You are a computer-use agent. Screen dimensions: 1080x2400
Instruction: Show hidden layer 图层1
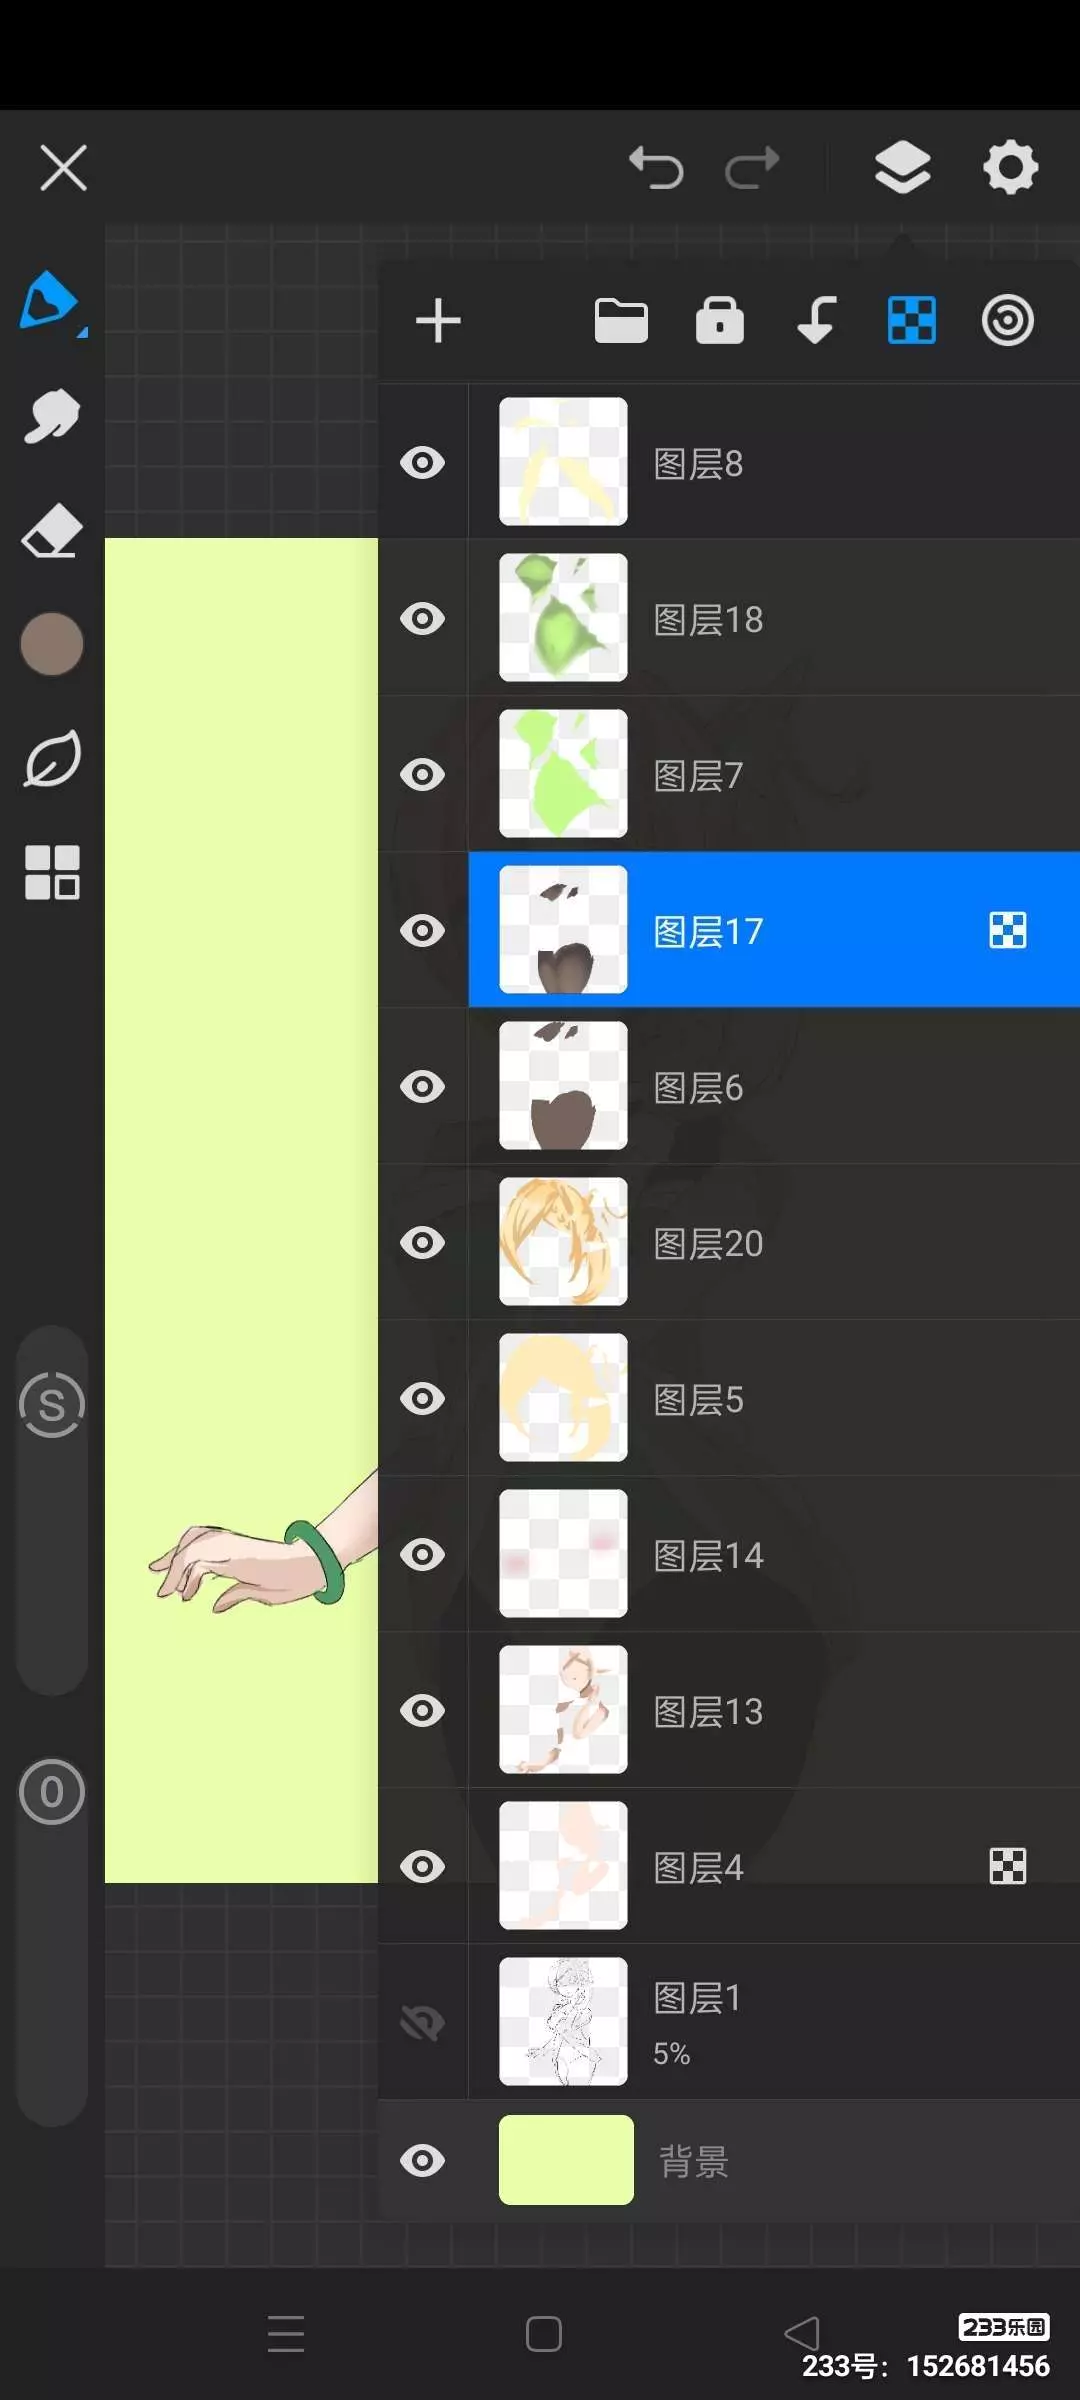[x=423, y=2023]
